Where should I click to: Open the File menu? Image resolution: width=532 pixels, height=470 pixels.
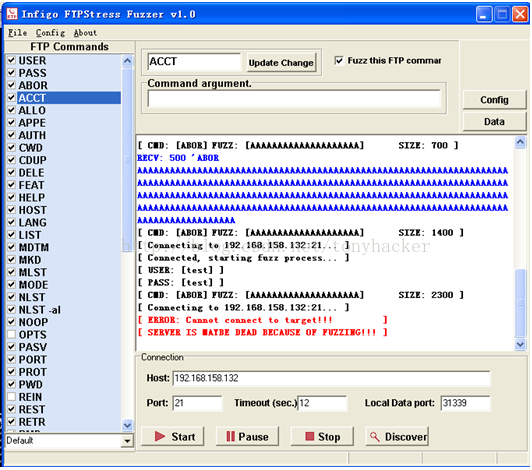(17, 33)
